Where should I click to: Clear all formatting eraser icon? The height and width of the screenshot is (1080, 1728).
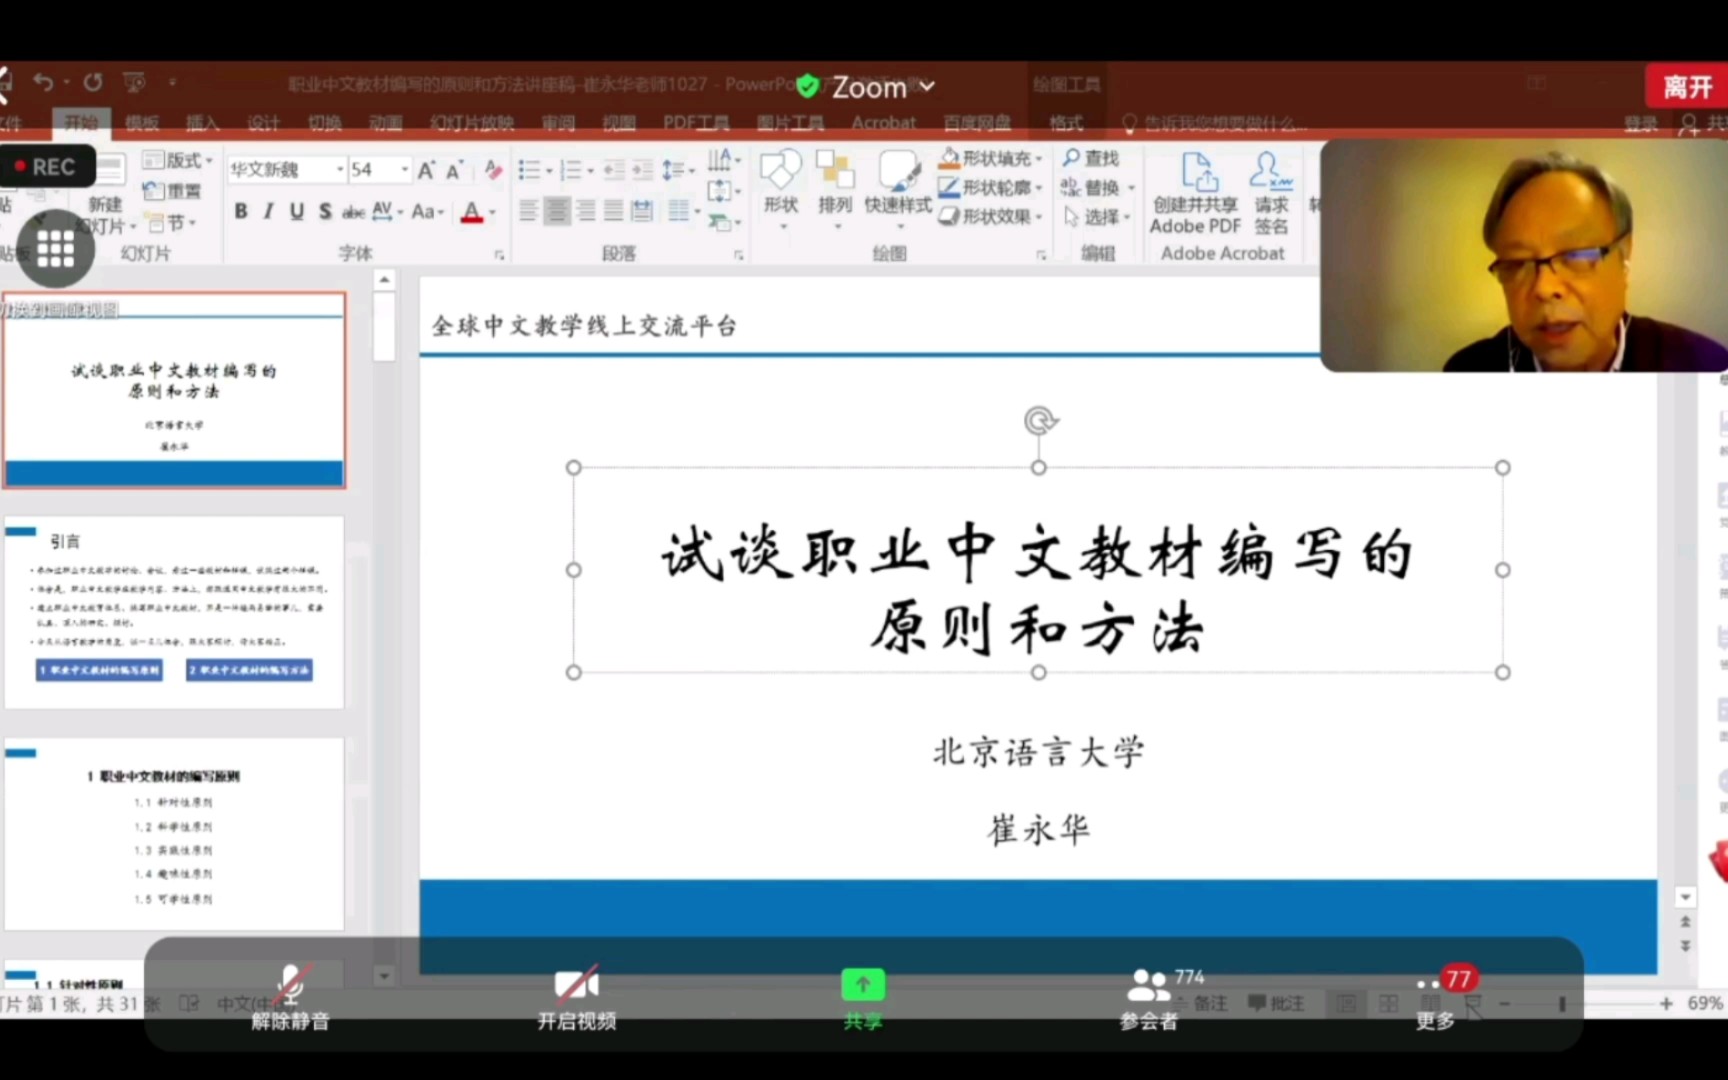click(x=493, y=170)
